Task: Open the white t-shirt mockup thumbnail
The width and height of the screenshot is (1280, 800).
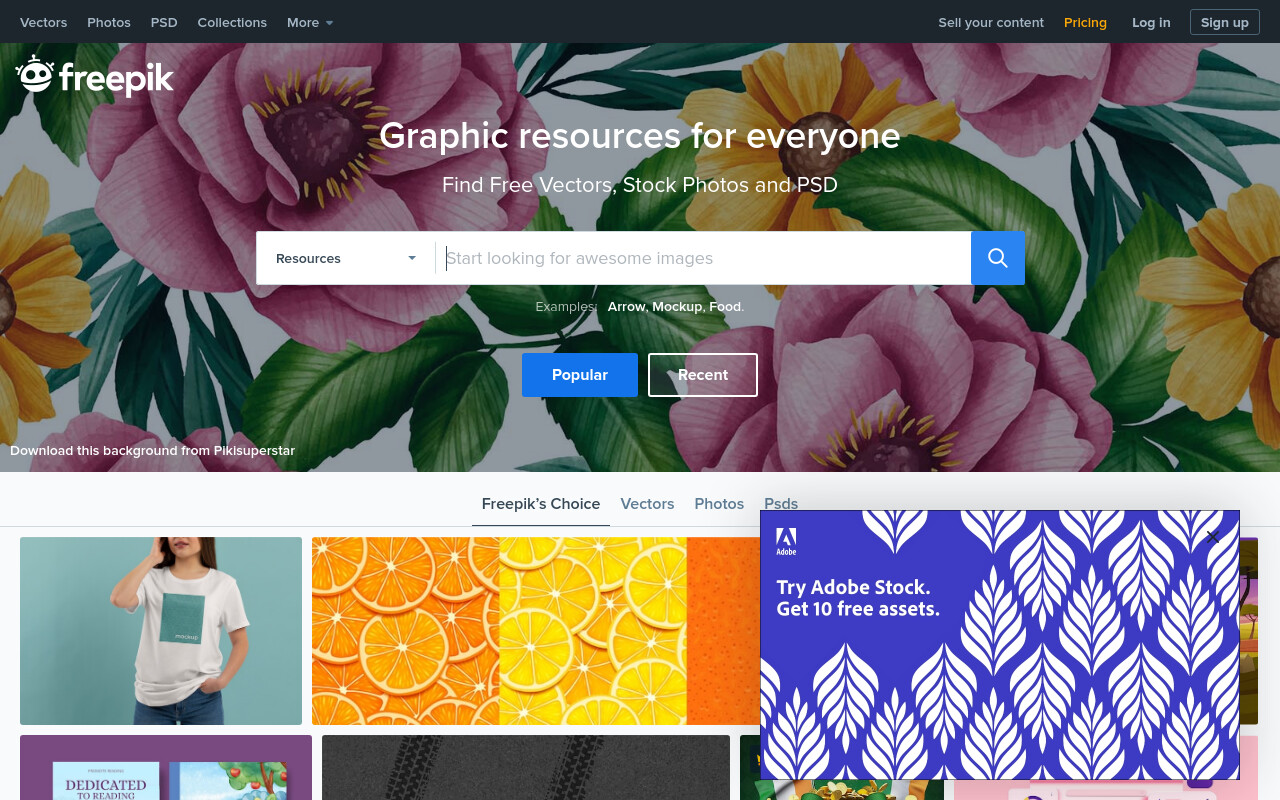Action: pos(161,631)
